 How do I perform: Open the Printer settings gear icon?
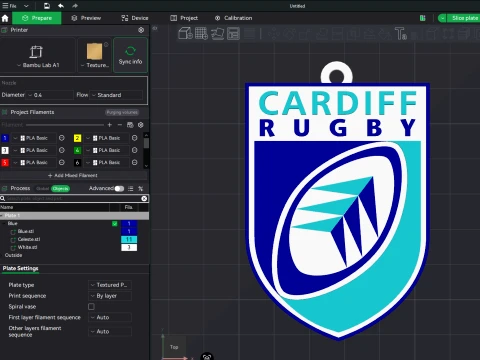pyautogui.click(x=141, y=30)
